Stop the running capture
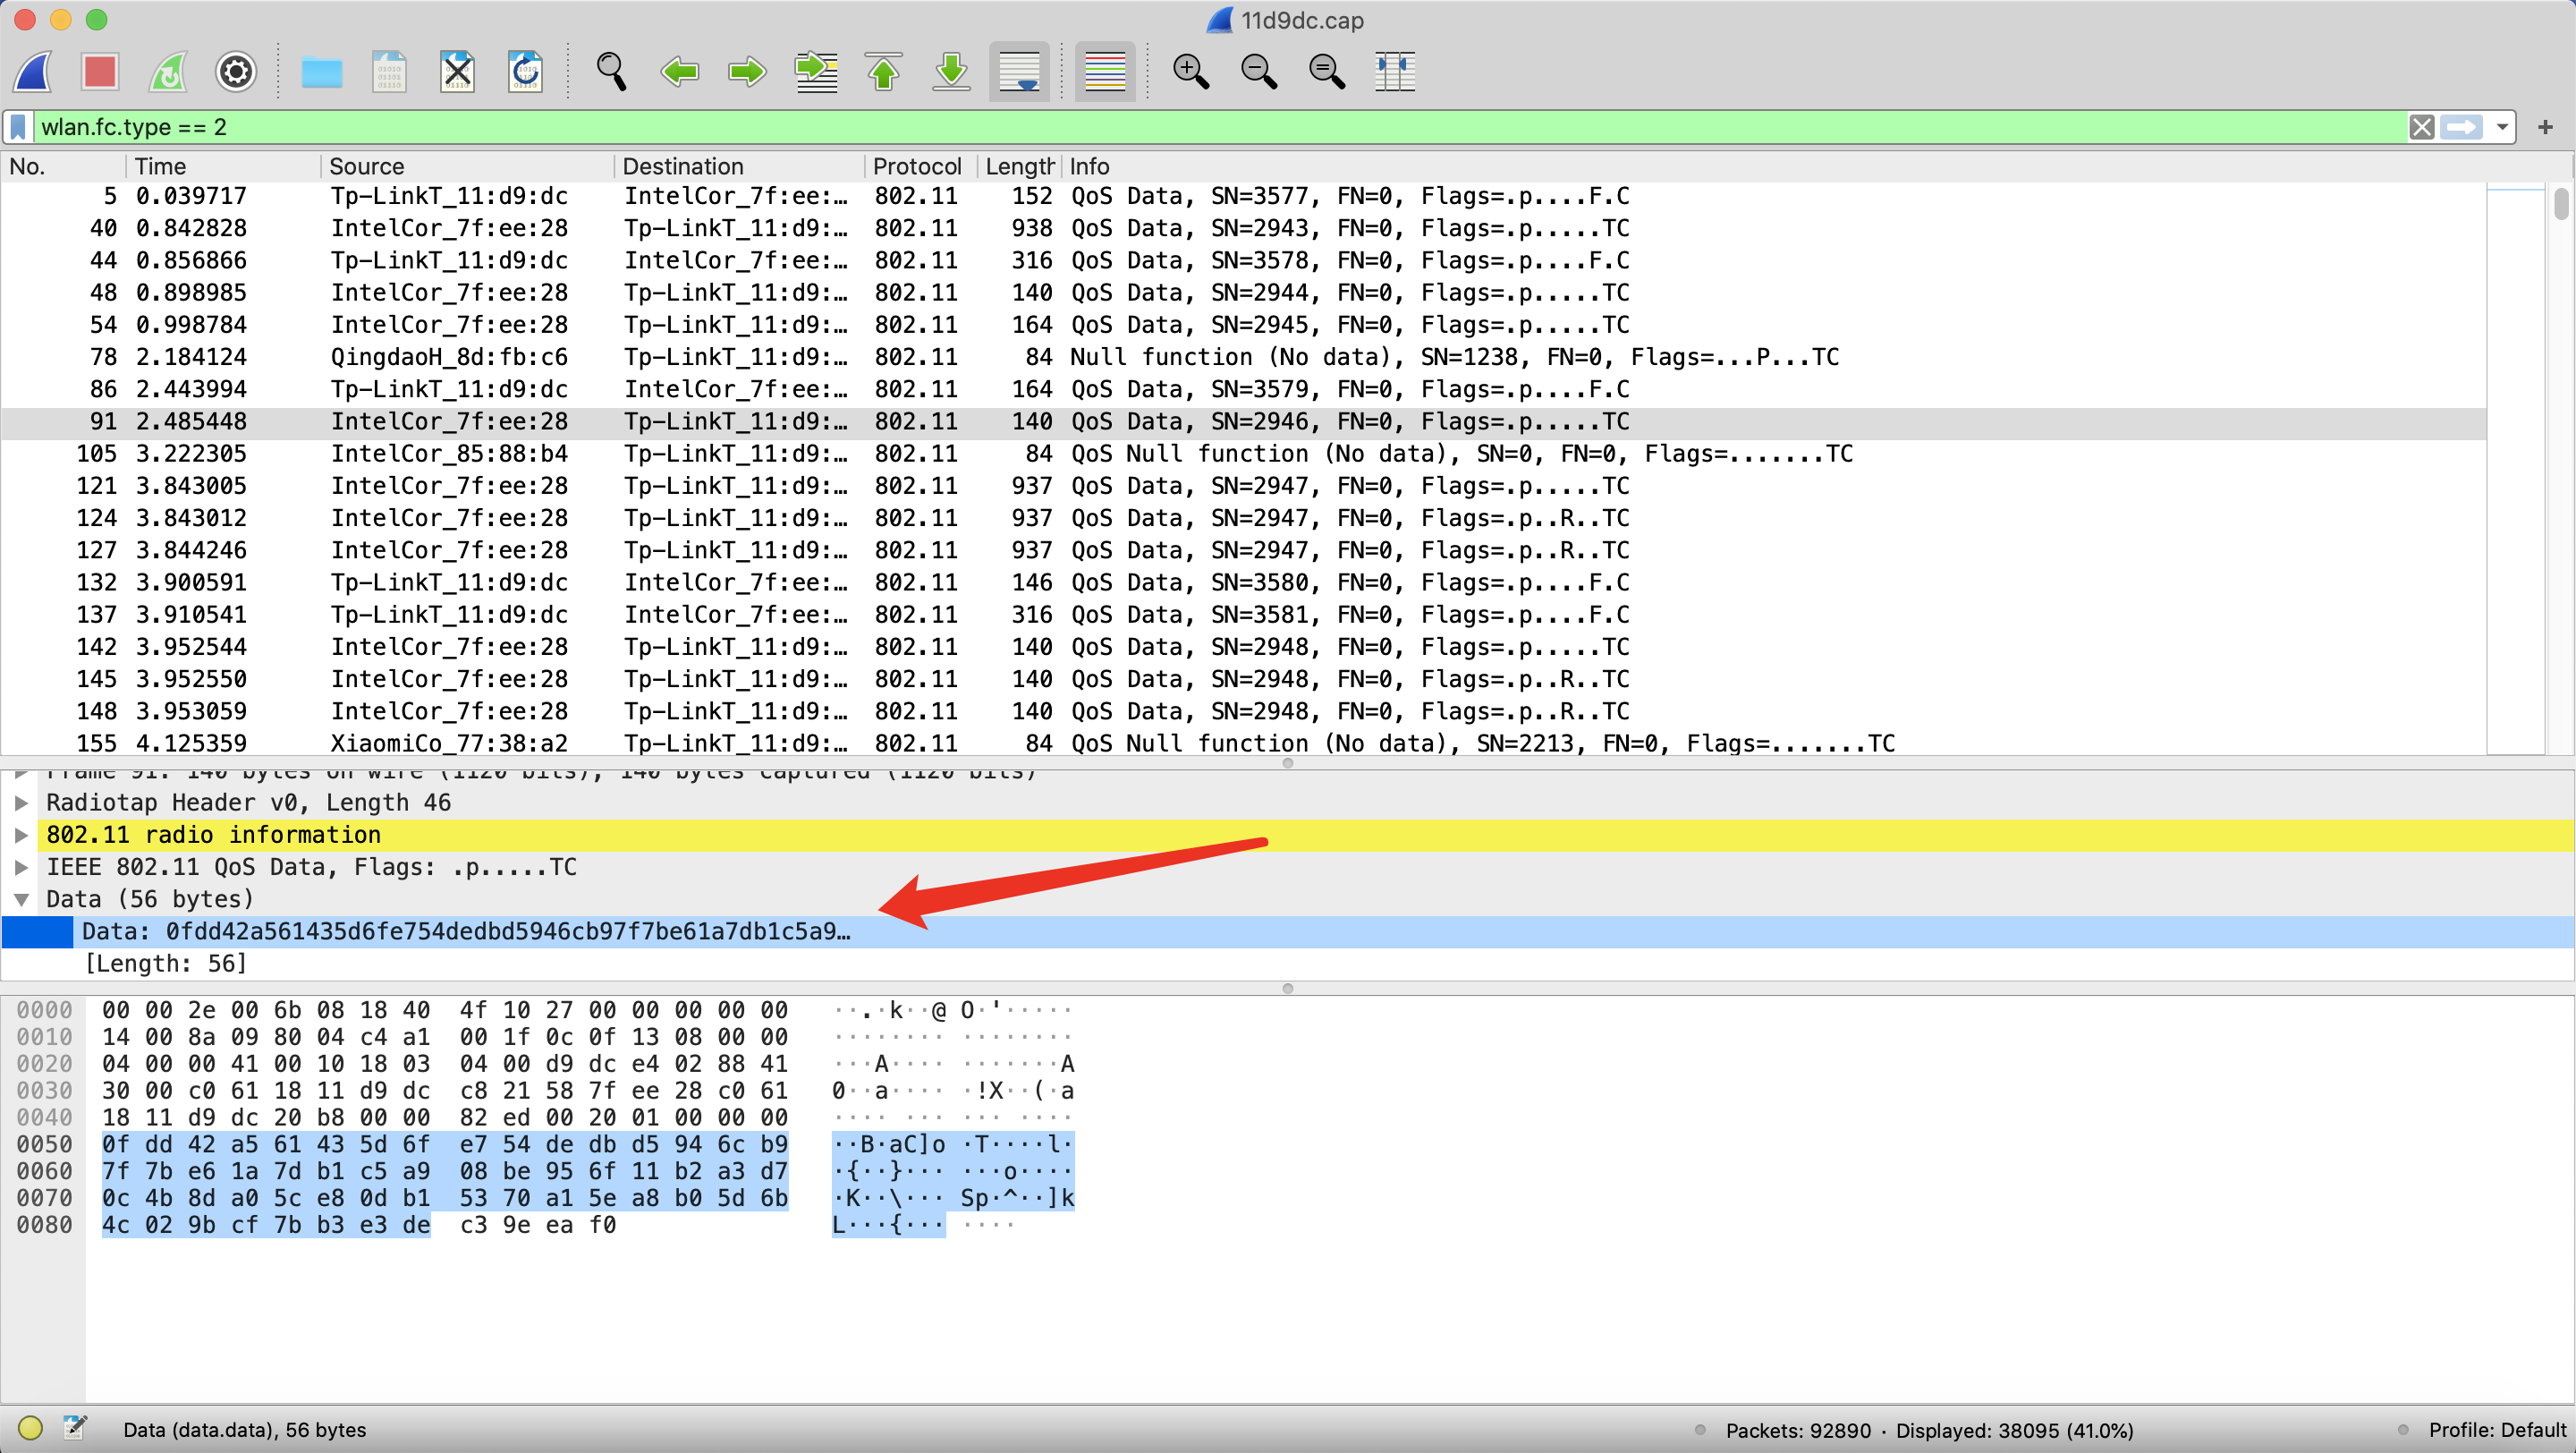This screenshot has height=1453, width=2576. pyautogui.click(x=101, y=72)
